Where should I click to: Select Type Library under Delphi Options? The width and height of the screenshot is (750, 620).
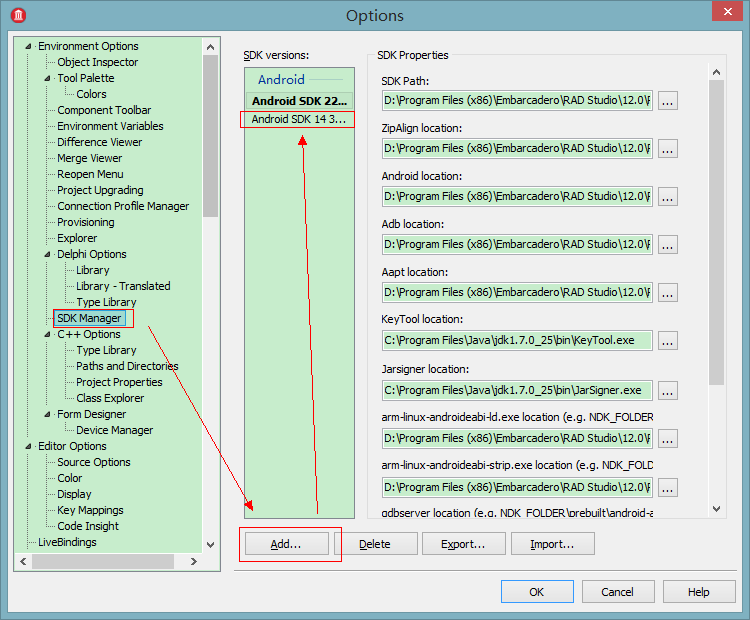click(106, 302)
